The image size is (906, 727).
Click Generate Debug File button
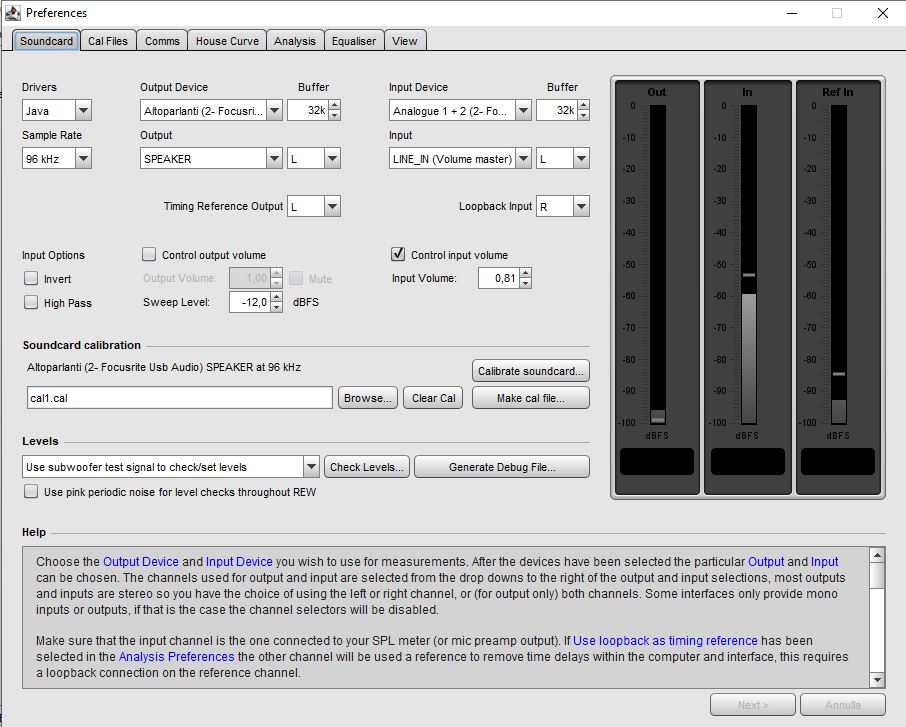502,467
